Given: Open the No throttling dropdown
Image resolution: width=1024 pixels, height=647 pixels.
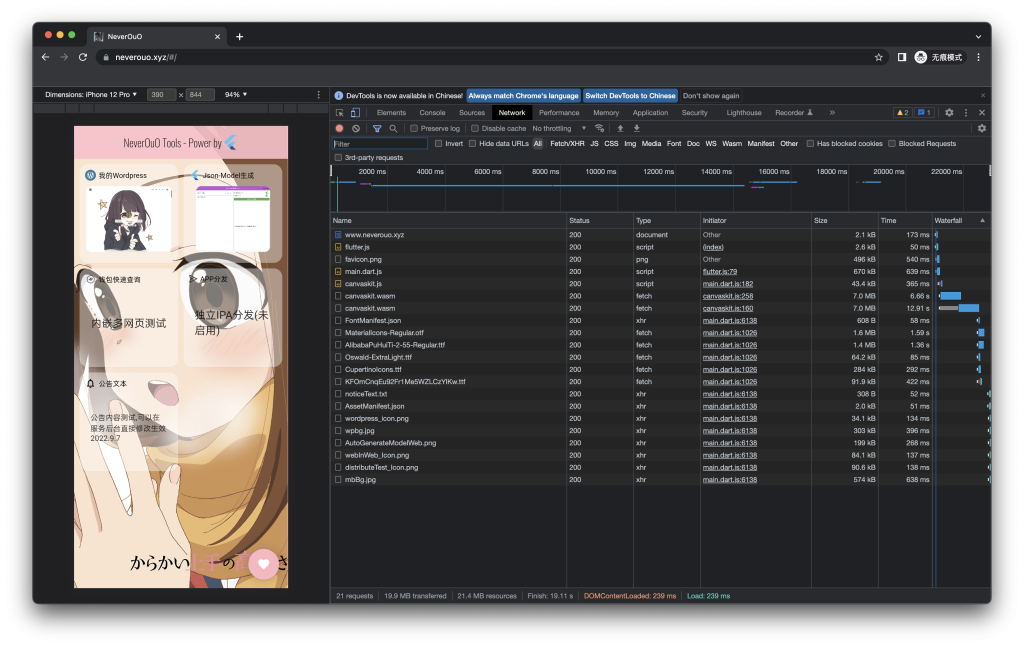Looking at the screenshot, I should tap(556, 129).
